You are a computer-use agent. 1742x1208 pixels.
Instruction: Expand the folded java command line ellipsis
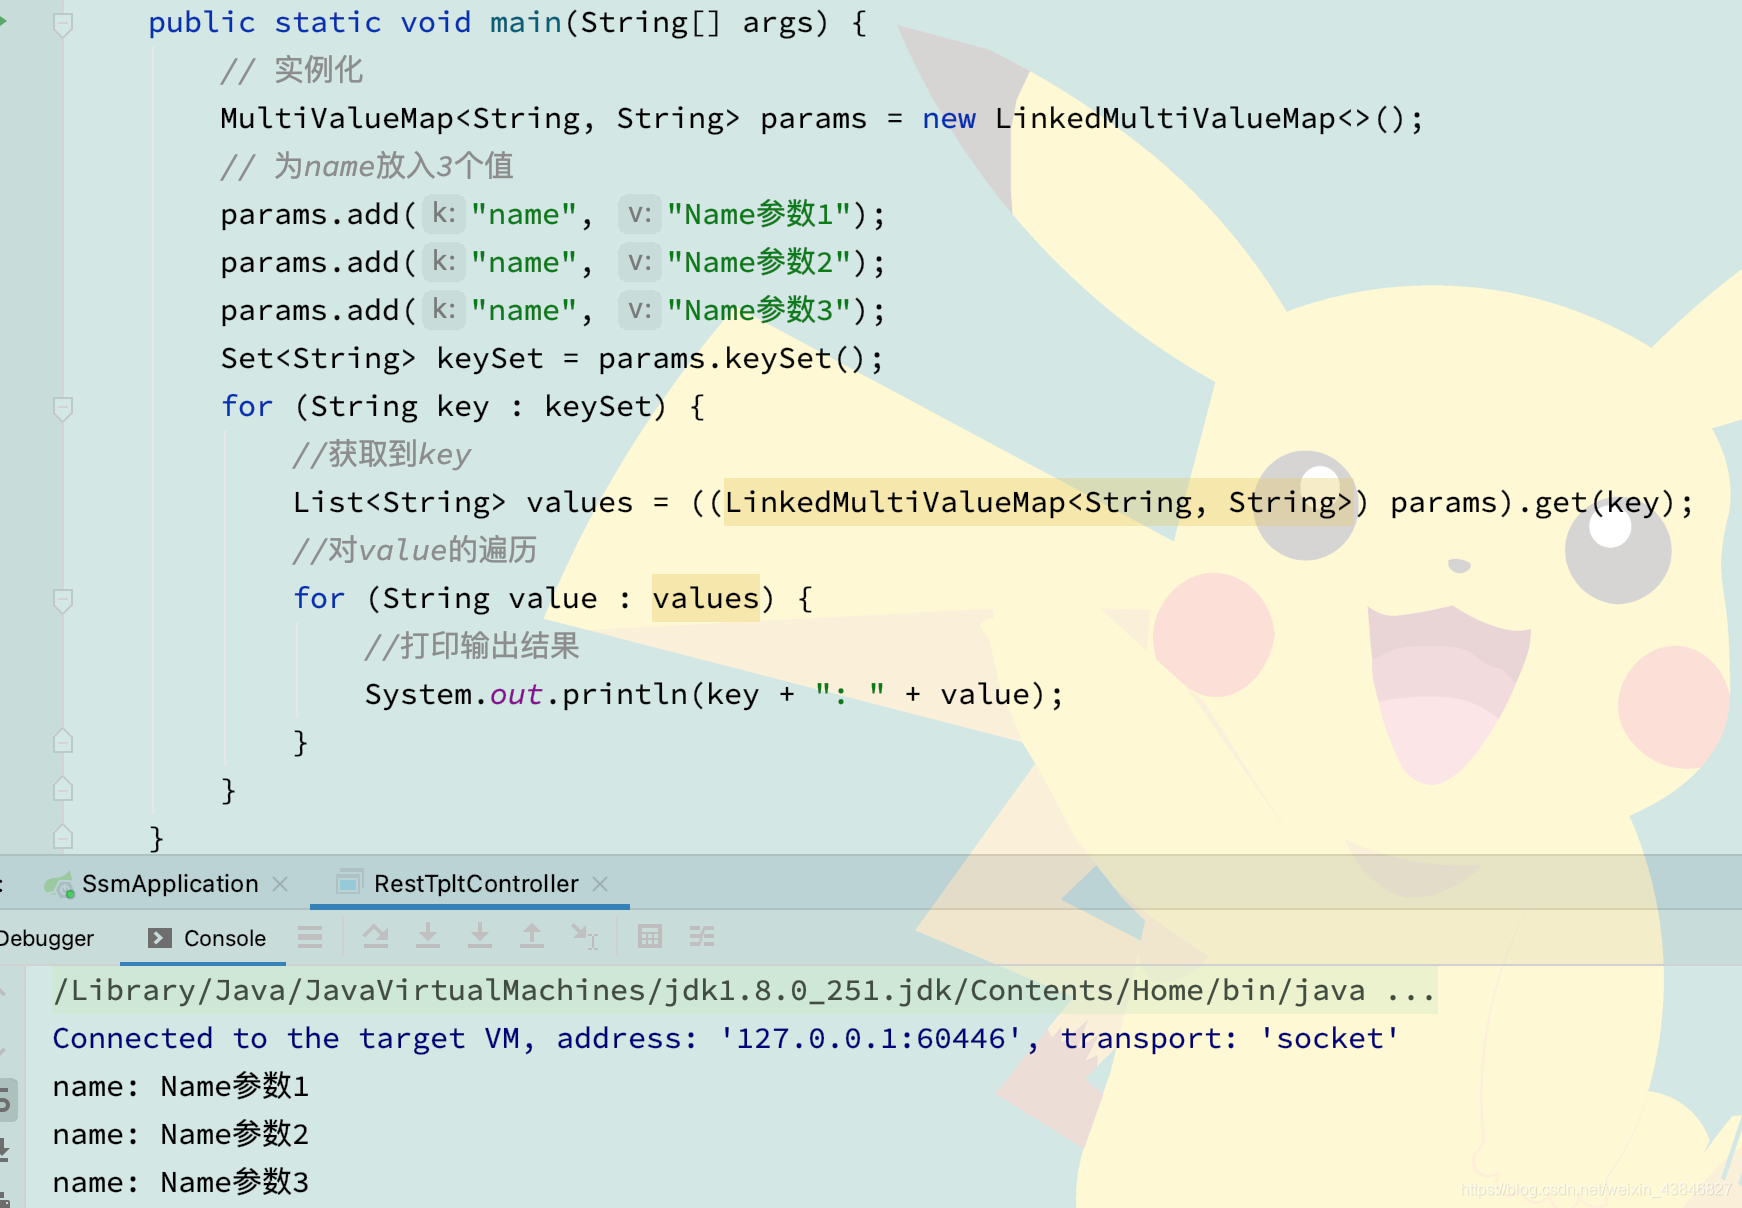click(x=1411, y=991)
